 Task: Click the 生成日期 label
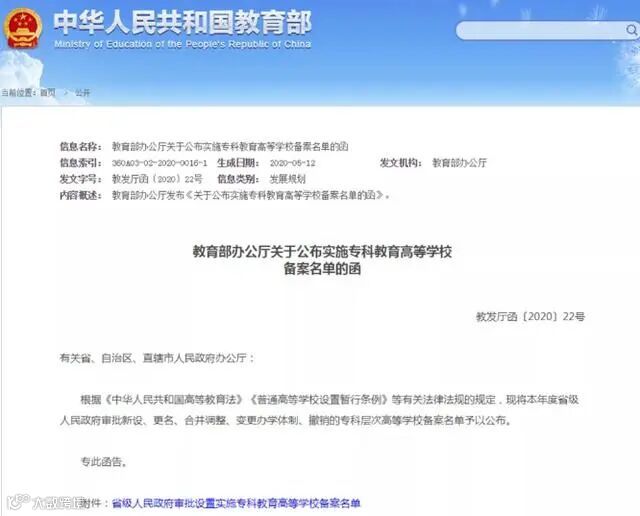coord(238,163)
